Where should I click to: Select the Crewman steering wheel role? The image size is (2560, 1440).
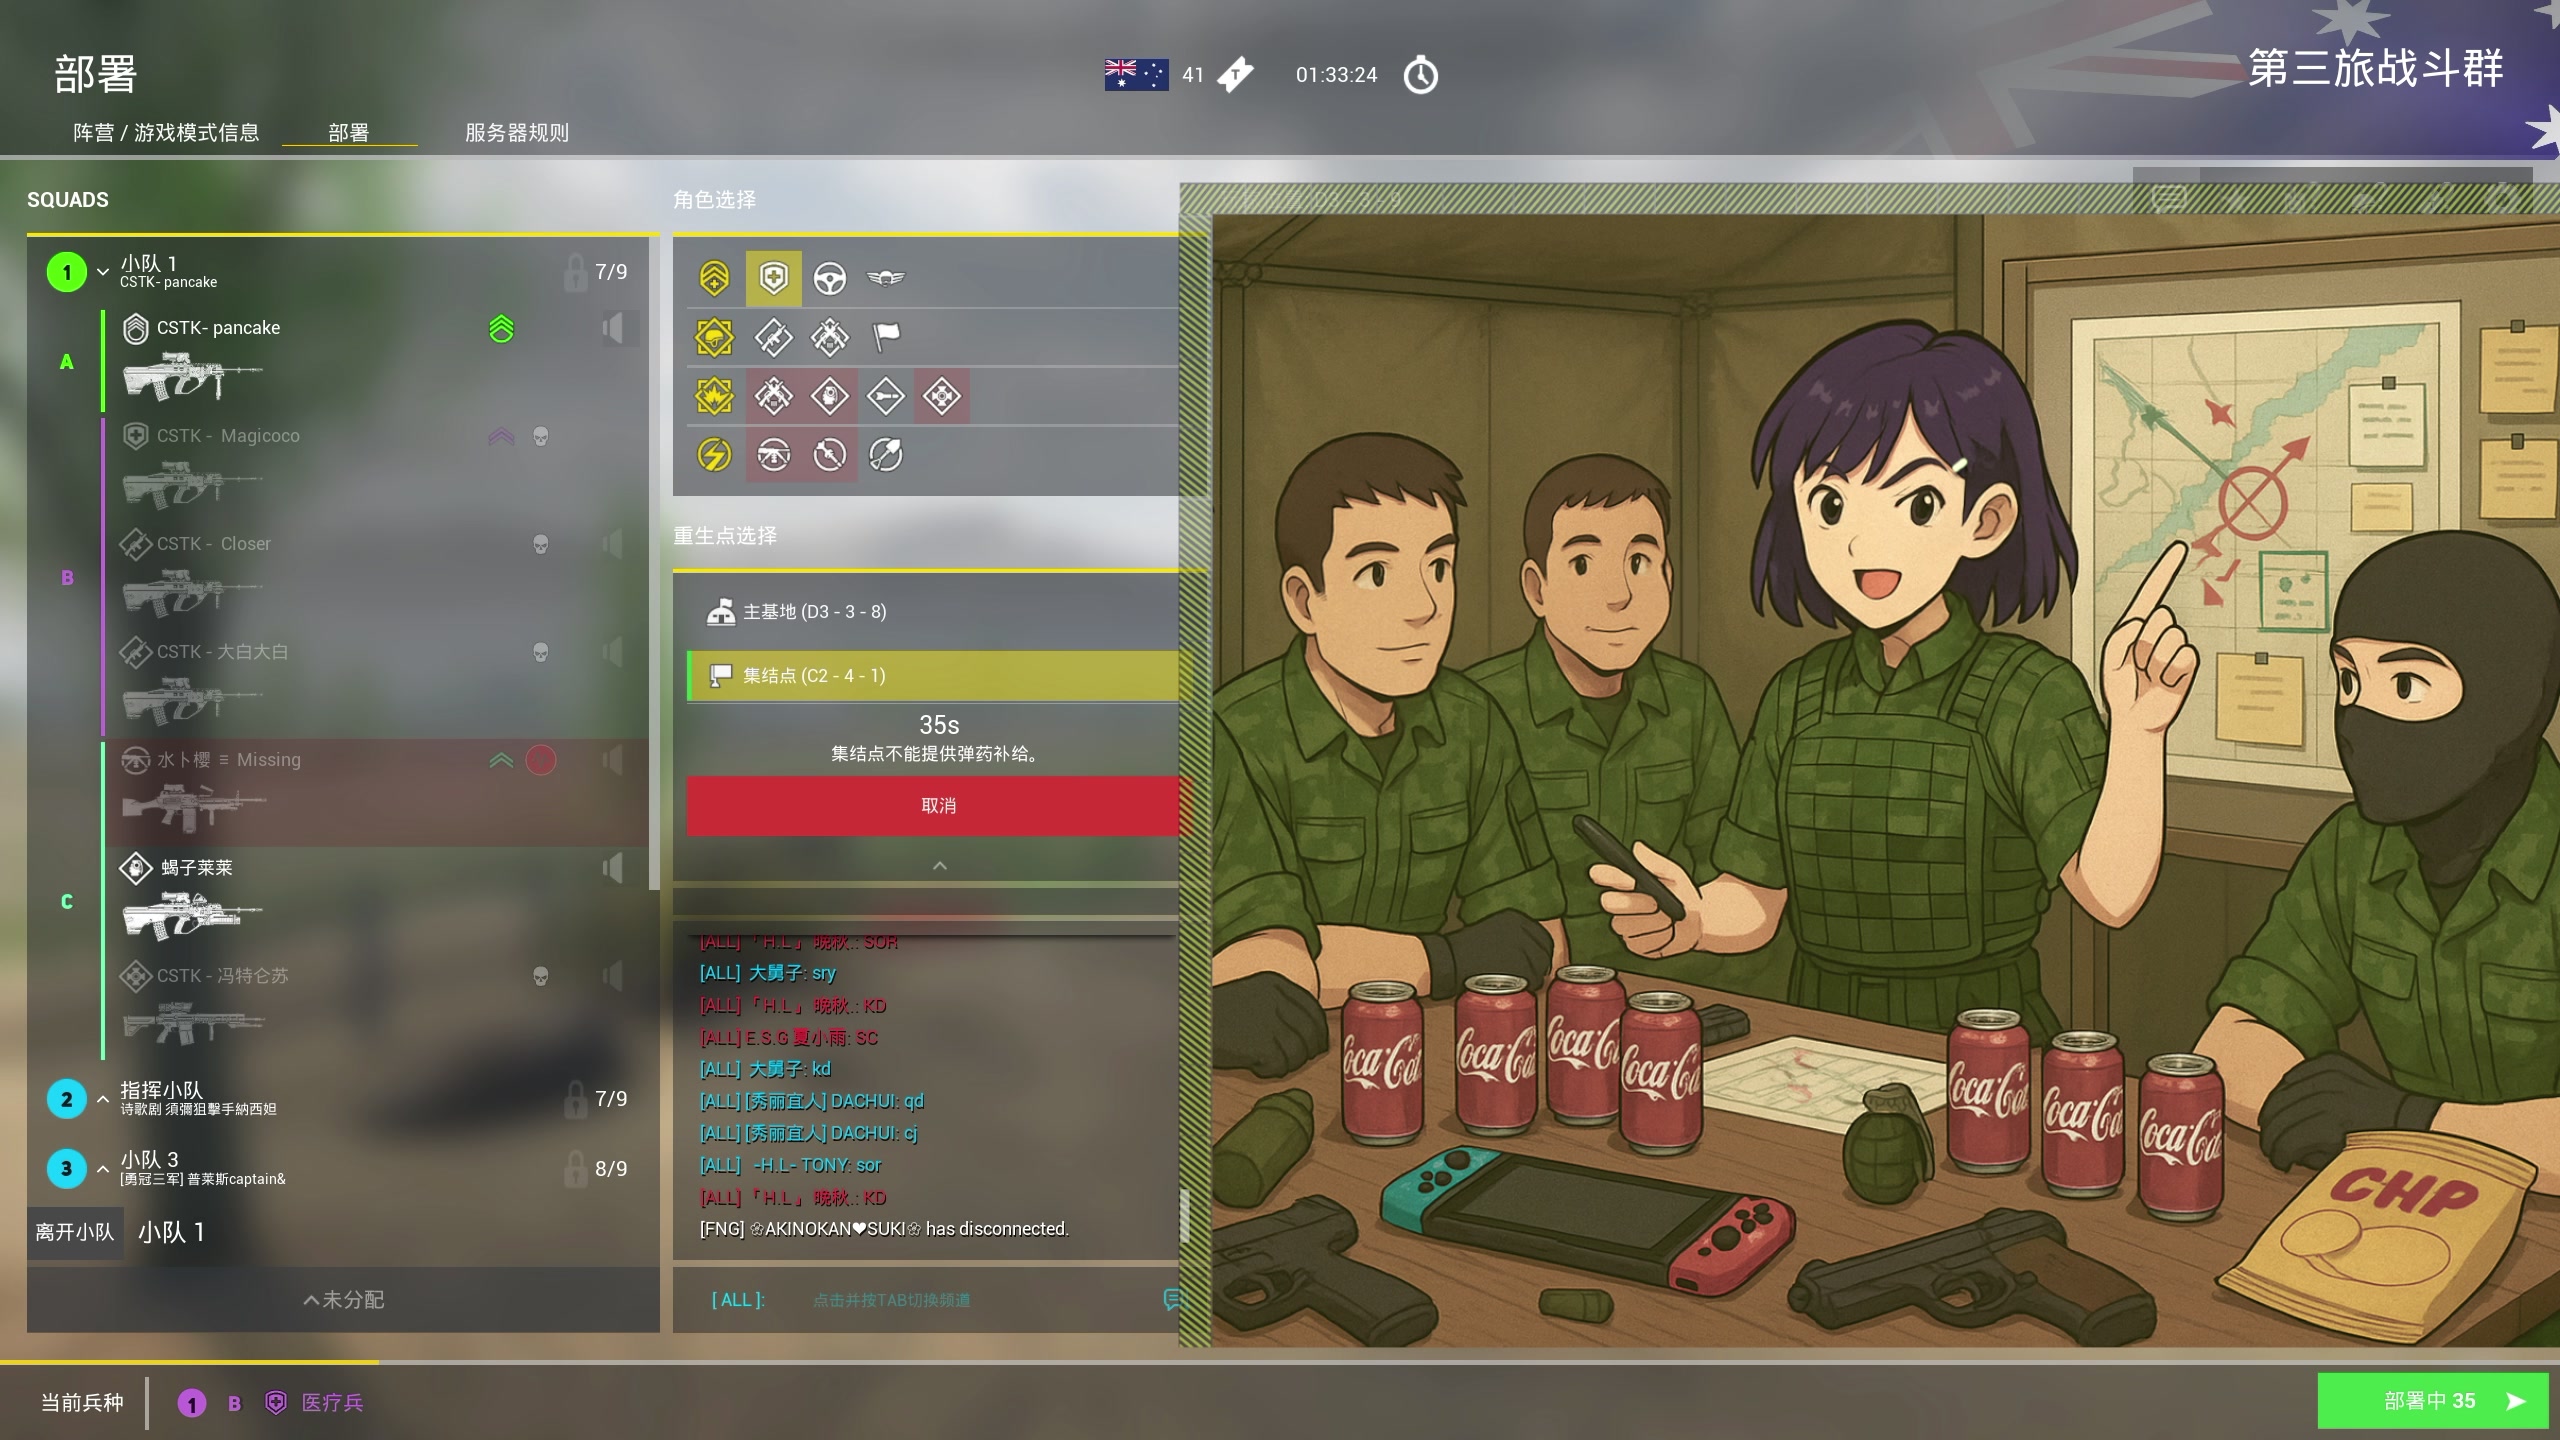829,278
